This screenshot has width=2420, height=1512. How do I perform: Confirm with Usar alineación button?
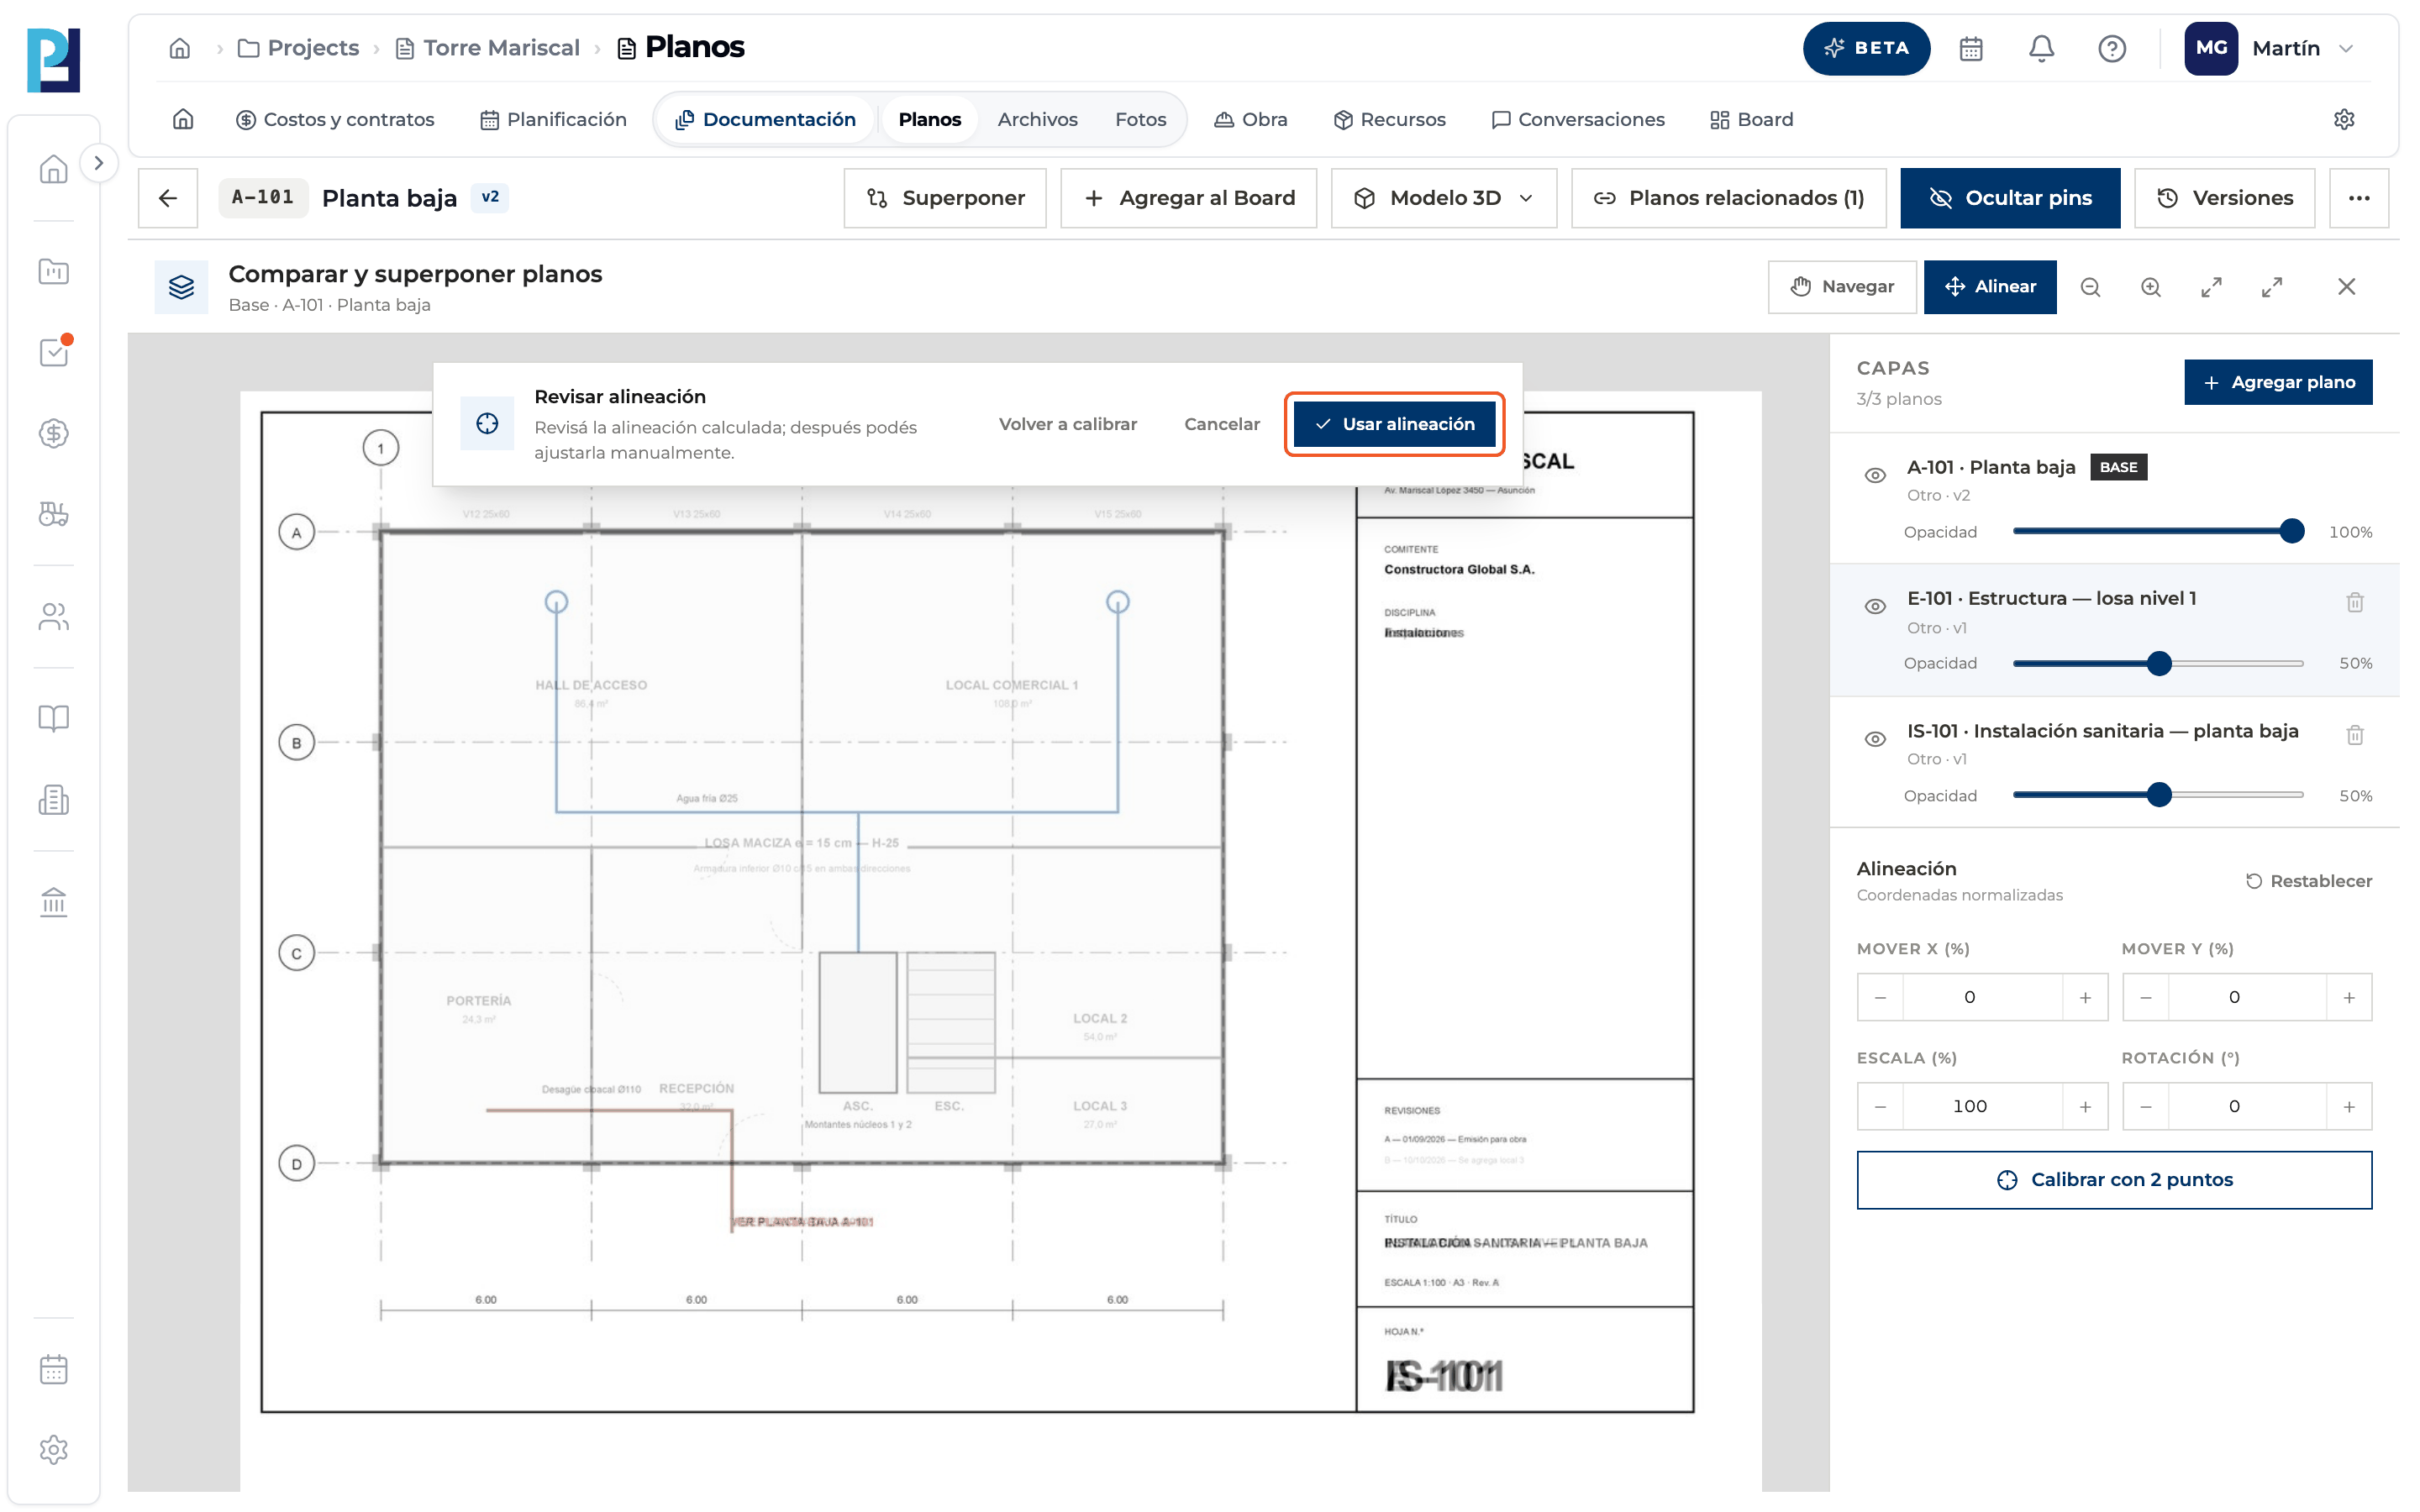pos(1394,424)
